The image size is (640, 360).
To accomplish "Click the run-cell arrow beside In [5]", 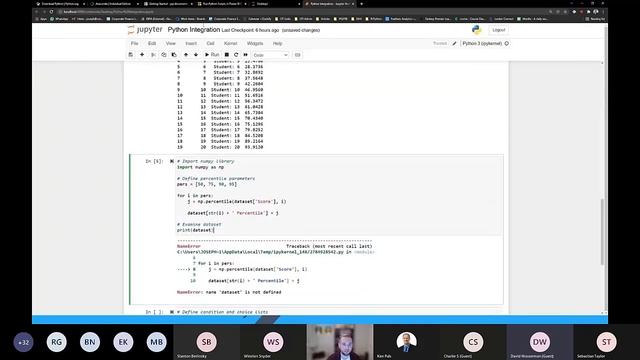I will pos(172,161).
